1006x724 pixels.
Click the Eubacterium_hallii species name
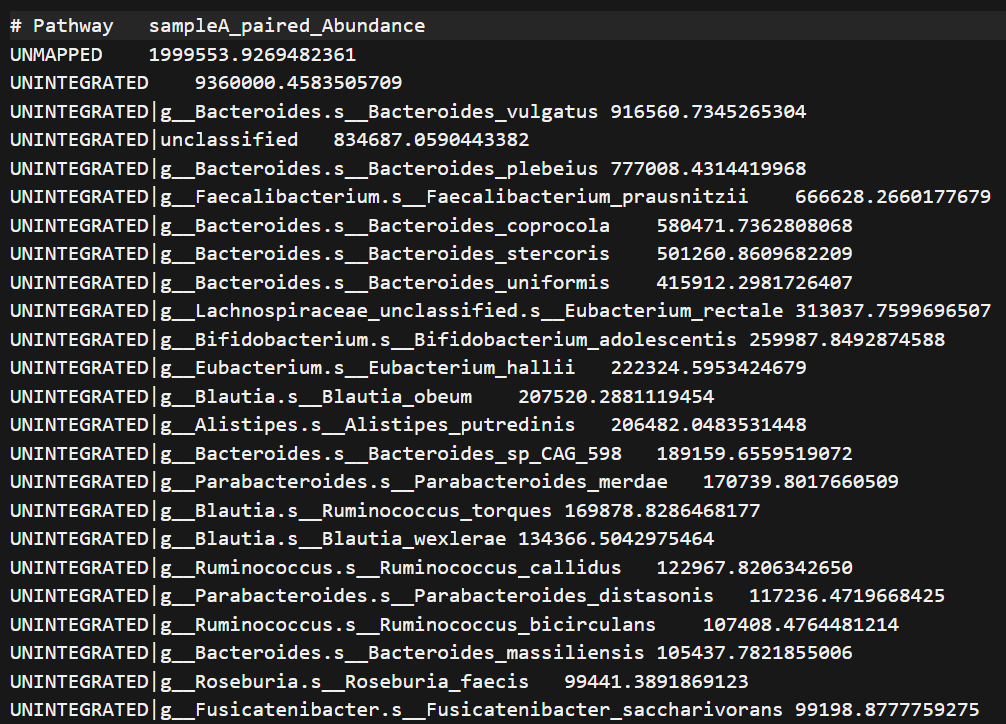coord(472,368)
